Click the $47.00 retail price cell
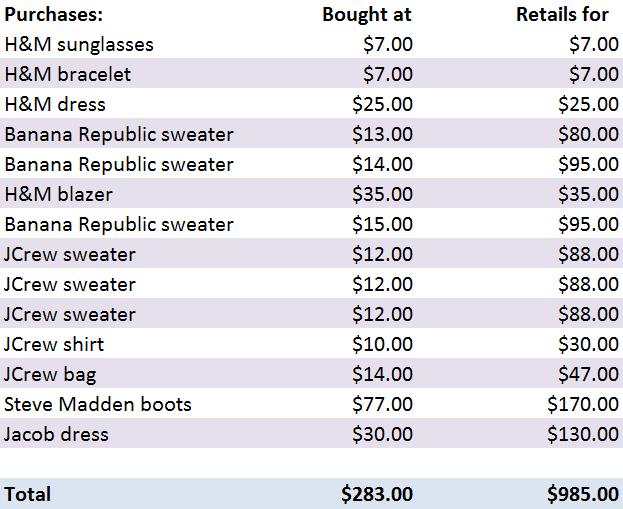The width and height of the screenshot is (623, 509). coord(588,374)
